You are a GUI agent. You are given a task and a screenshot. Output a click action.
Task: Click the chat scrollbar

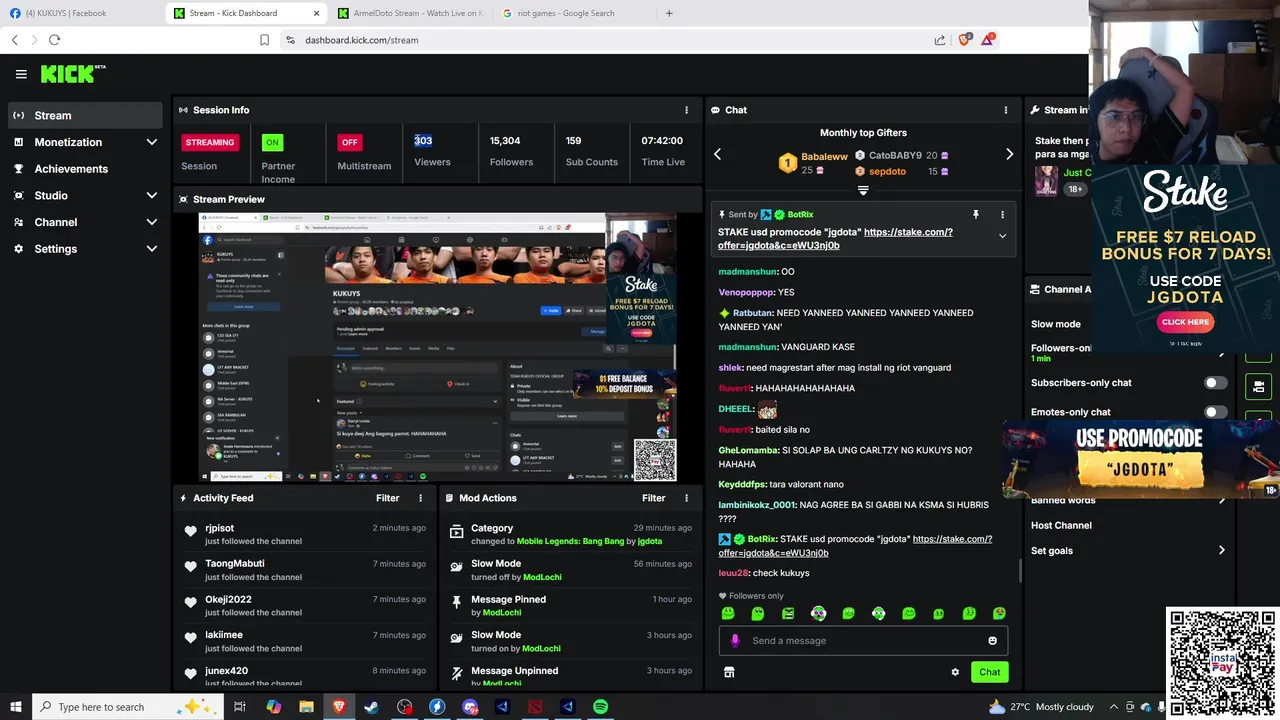click(x=1020, y=570)
